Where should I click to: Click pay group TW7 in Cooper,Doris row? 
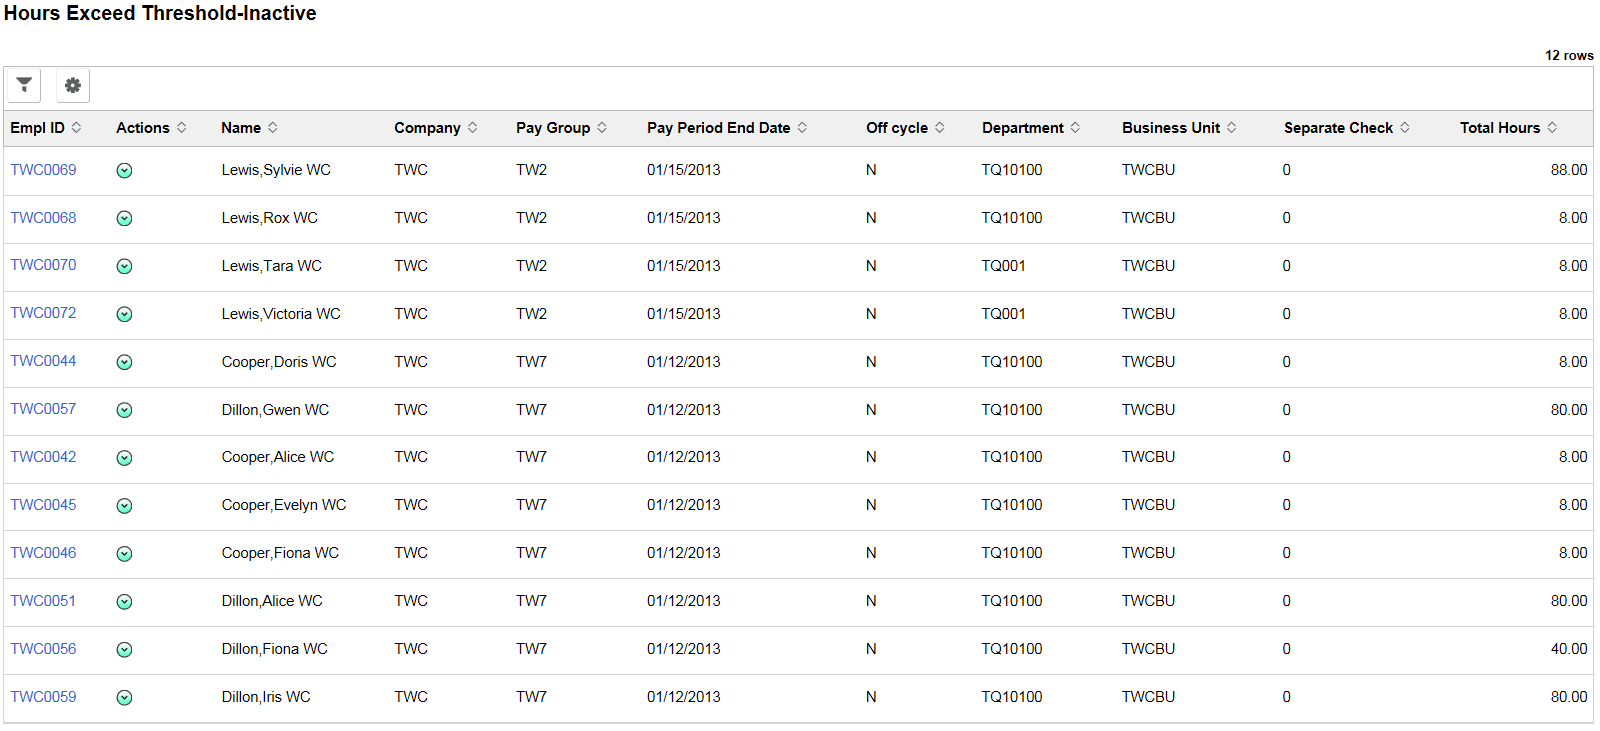tap(531, 362)
